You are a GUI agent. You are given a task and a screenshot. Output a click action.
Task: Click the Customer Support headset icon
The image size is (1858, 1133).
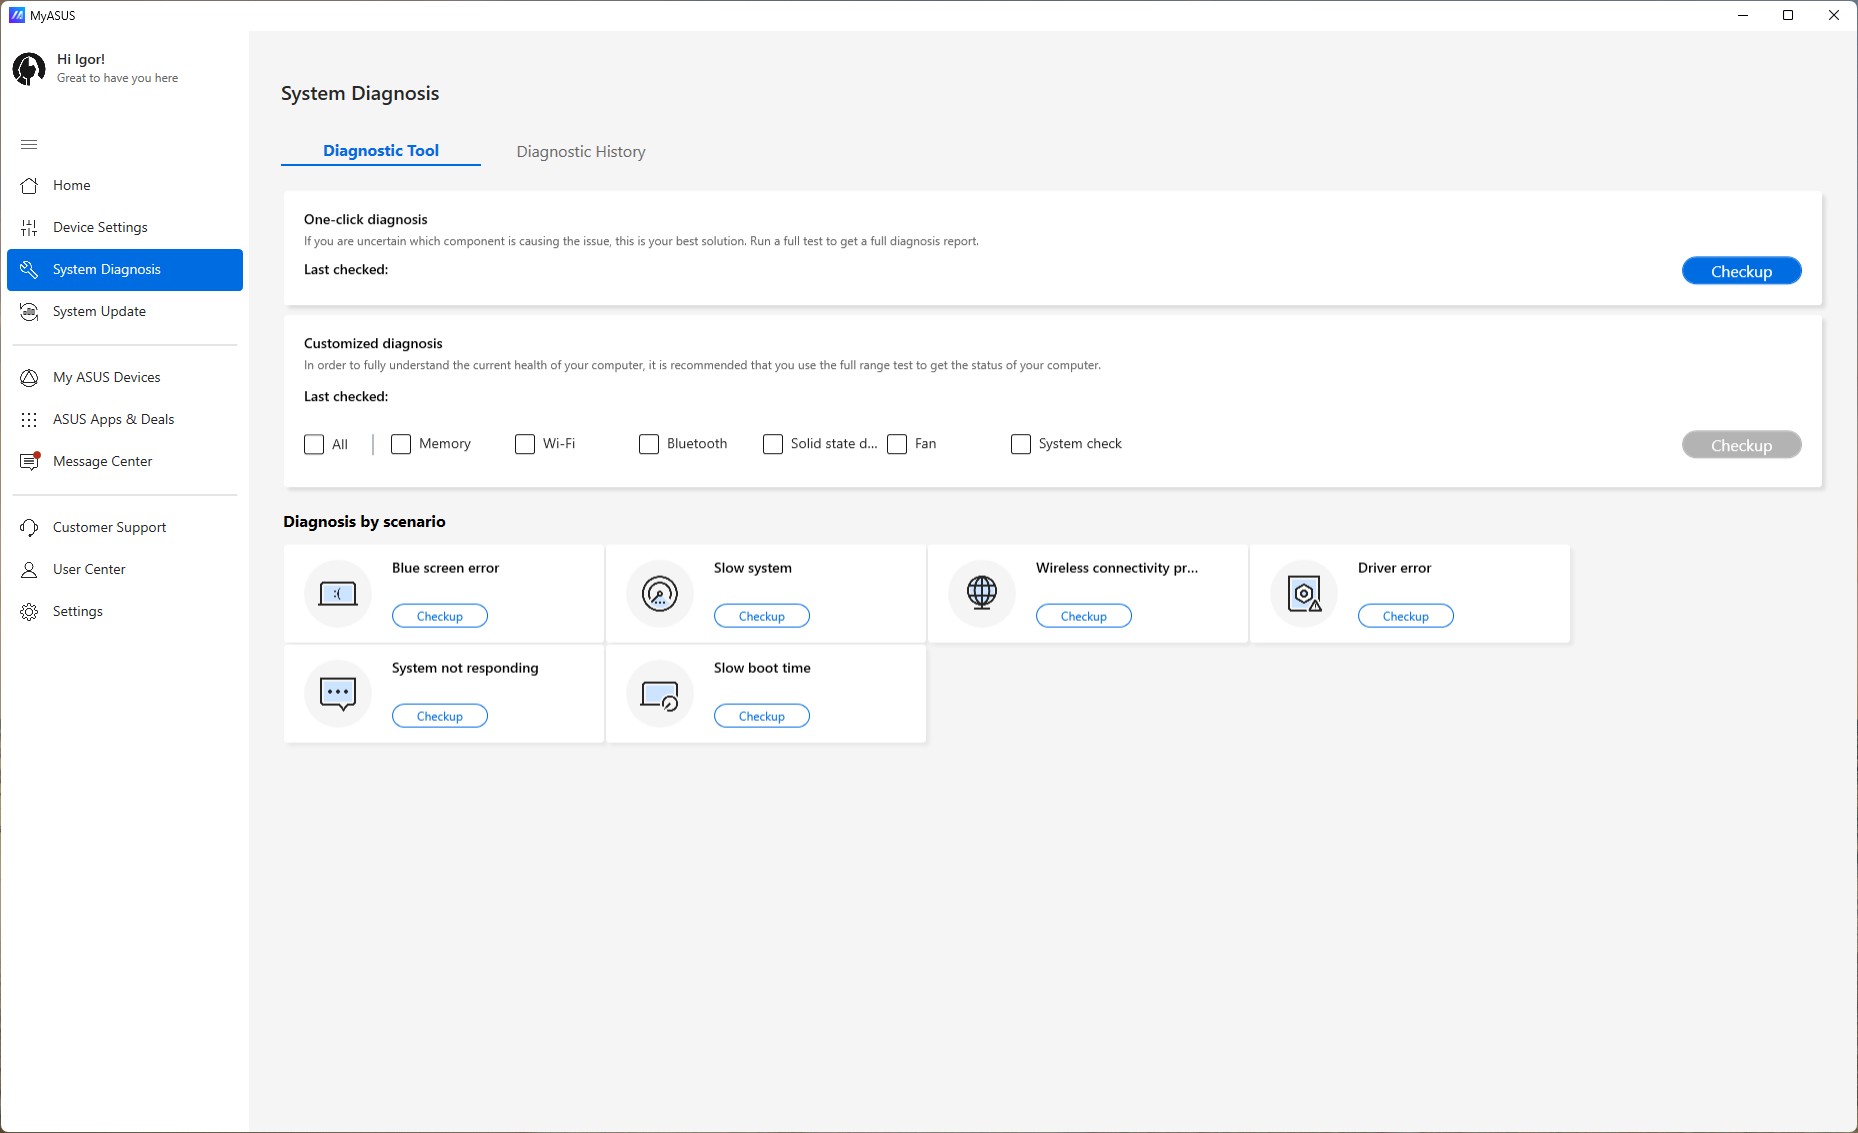click(x=29, y=527)
